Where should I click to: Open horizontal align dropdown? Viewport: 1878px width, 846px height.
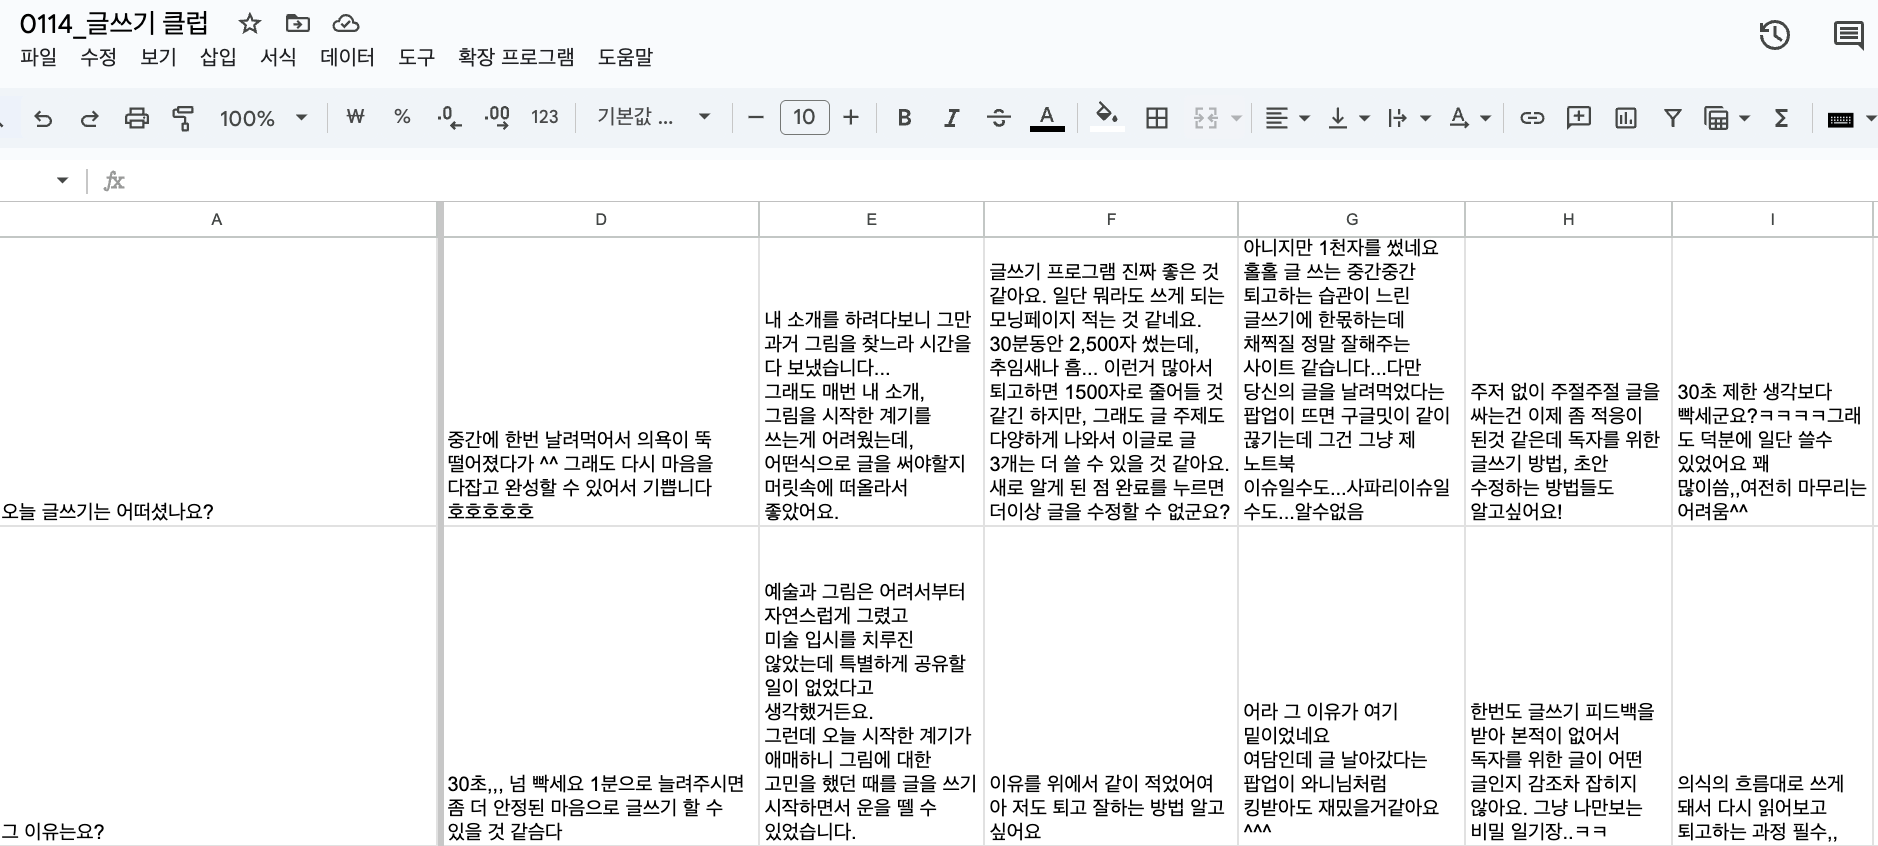(x=1286, y=118)
